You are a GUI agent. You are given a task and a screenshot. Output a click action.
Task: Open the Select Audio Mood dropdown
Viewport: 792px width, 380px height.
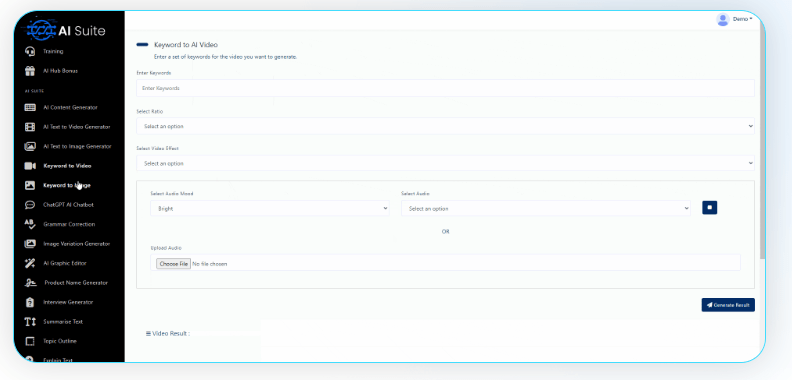(x=270, y=208)
